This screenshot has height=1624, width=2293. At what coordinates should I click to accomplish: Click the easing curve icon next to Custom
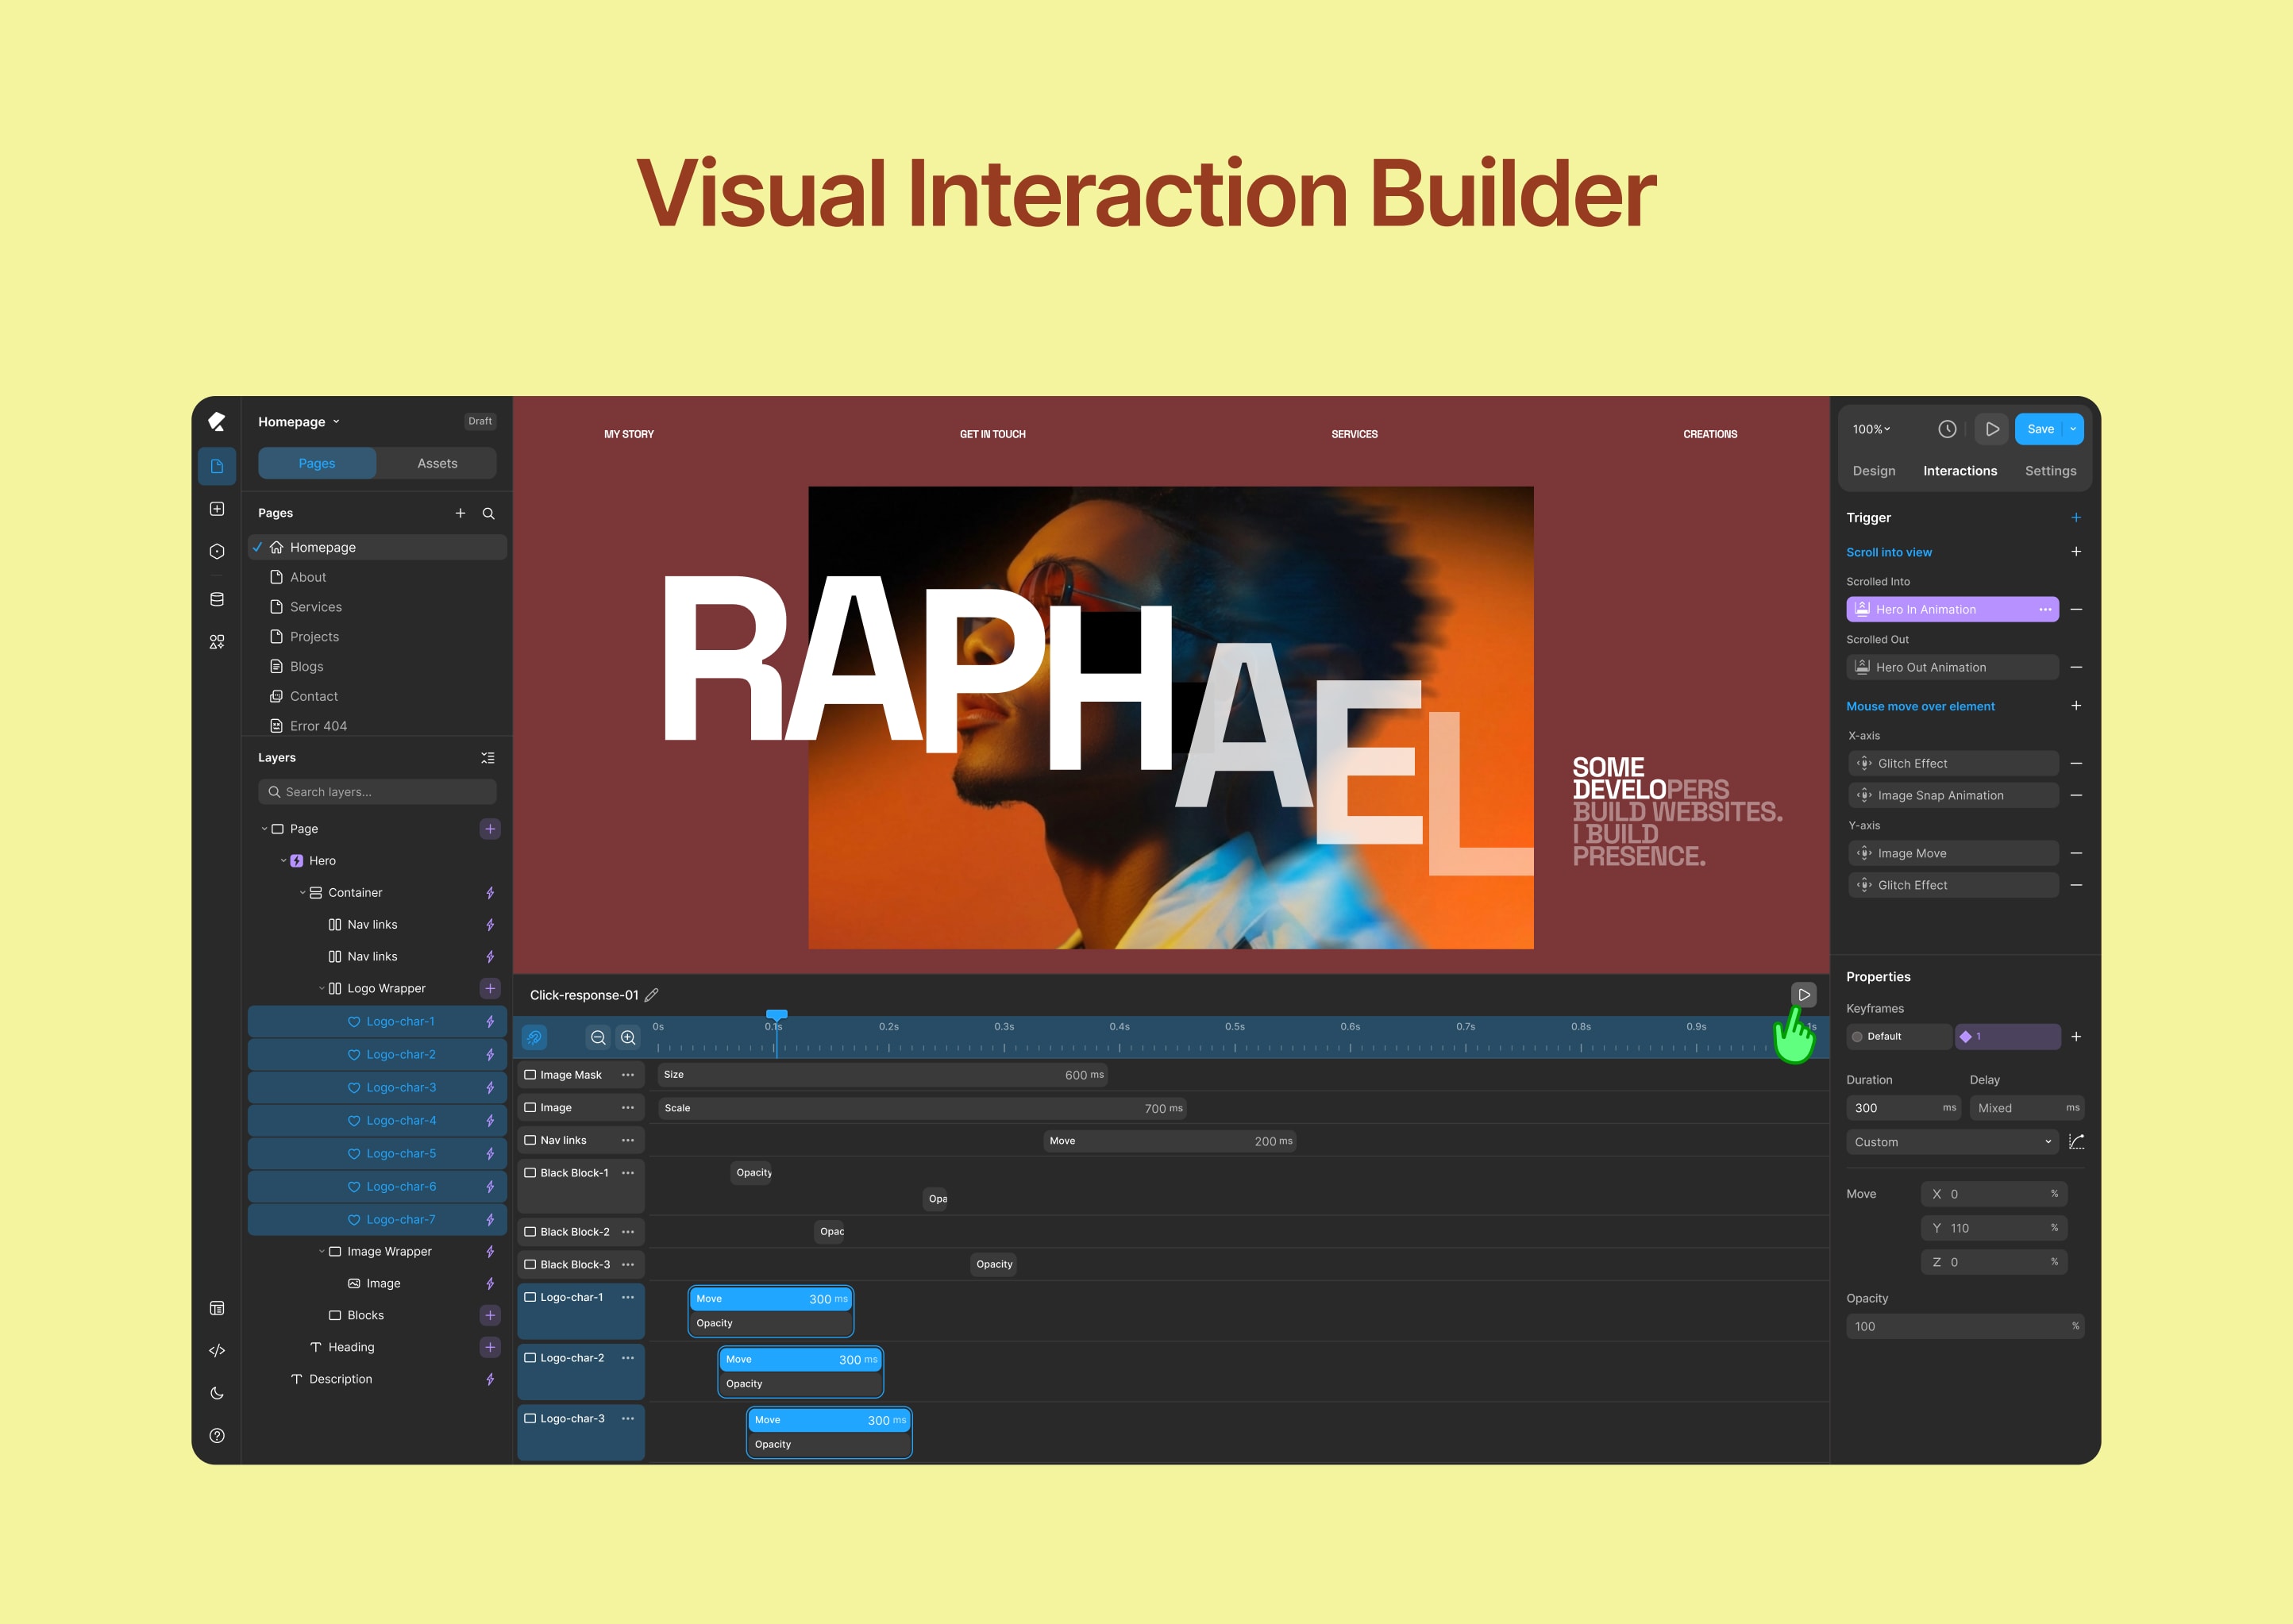pos(2076,1141)
